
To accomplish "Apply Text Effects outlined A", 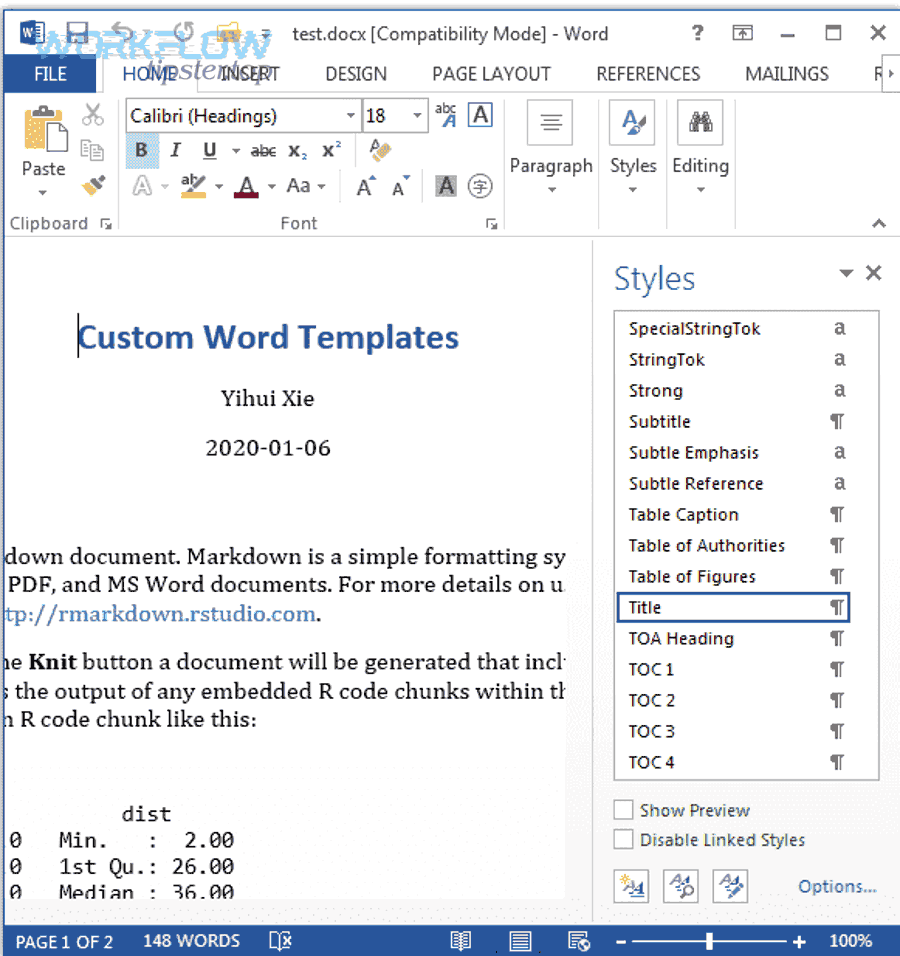I will [141, 185].
